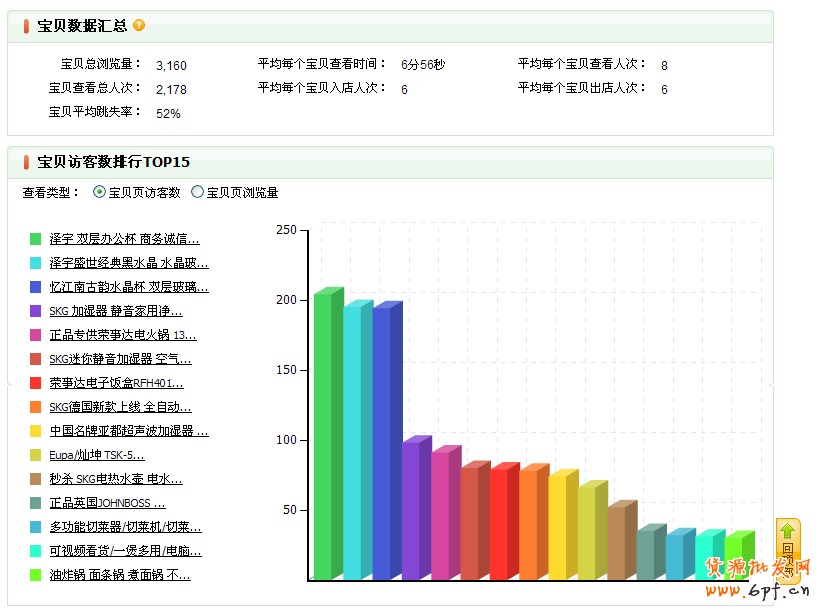The width and height of the screenshot is (820, 612).
Task: Open the SKG迷你静音加湿器 product link
Action: (120, 359)
